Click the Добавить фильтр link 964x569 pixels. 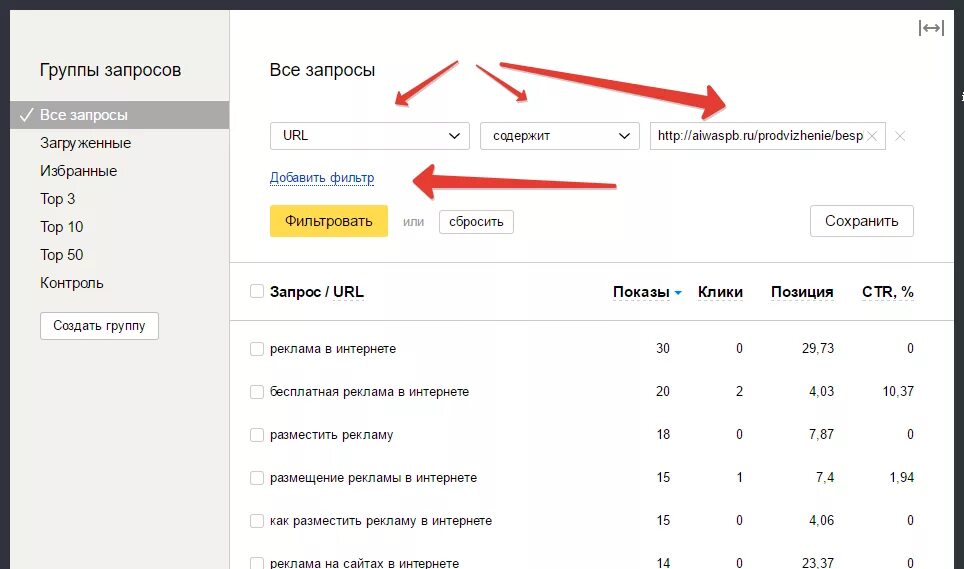coord(322,178)
